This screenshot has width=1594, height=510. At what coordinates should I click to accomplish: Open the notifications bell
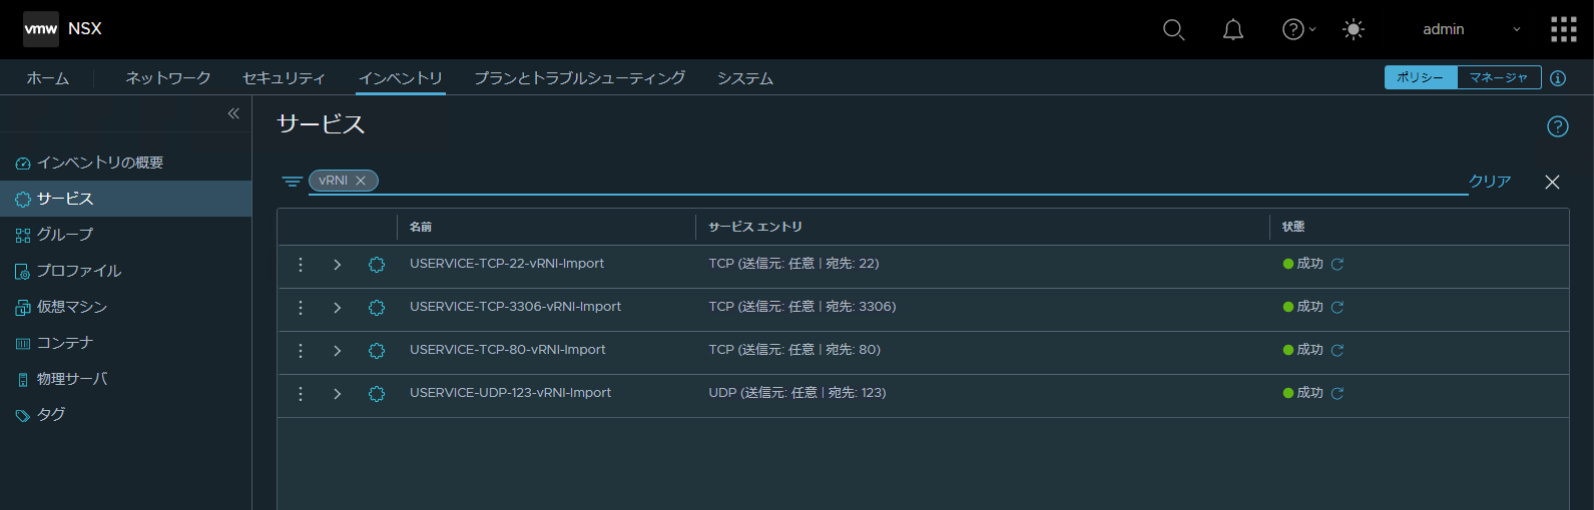(1233, 30)
